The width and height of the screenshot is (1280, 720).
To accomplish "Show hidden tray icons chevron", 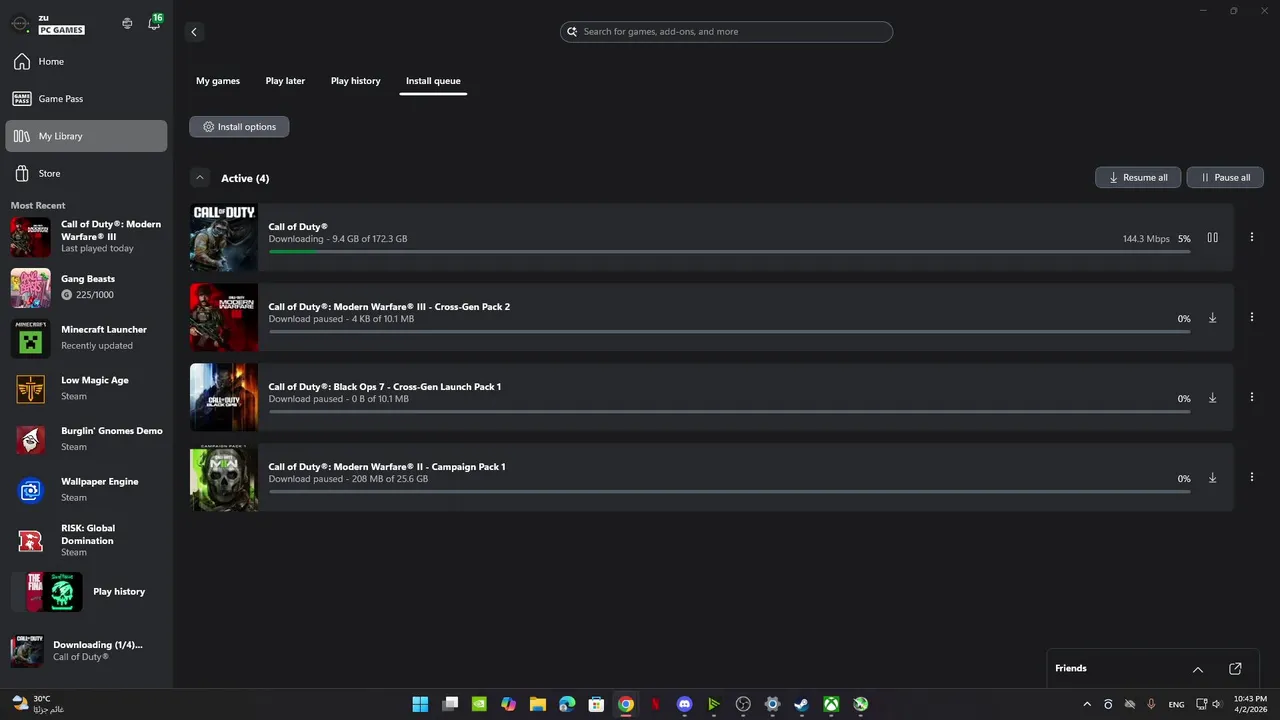I will tap(1087, 704).
